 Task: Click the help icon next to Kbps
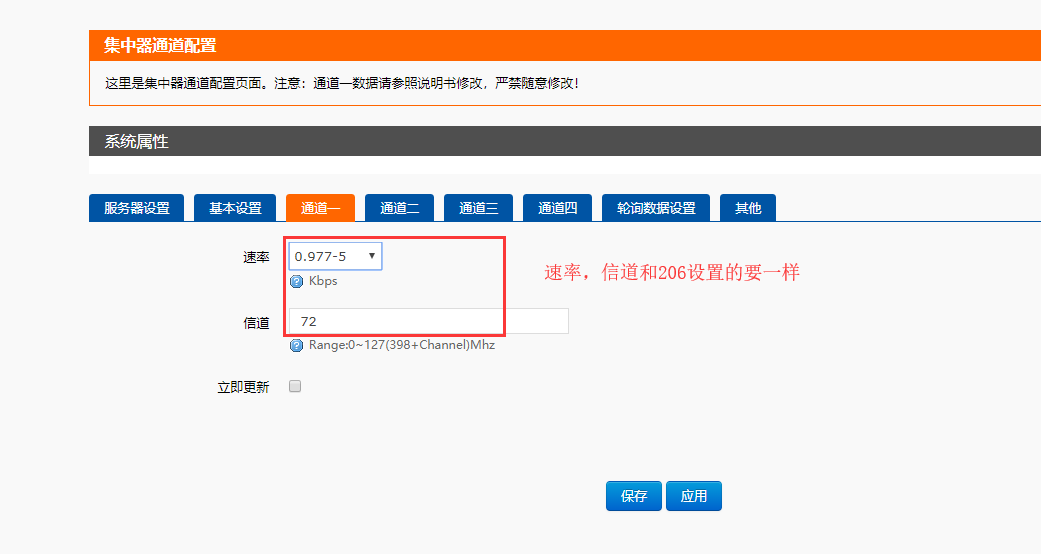point(296,281)
